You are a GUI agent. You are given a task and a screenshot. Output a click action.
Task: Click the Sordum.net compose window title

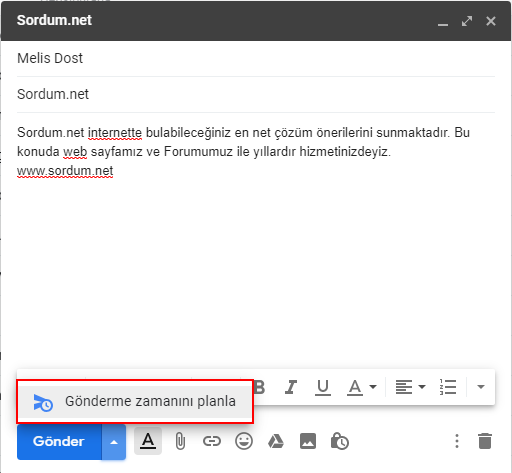(x=54, y=20)
